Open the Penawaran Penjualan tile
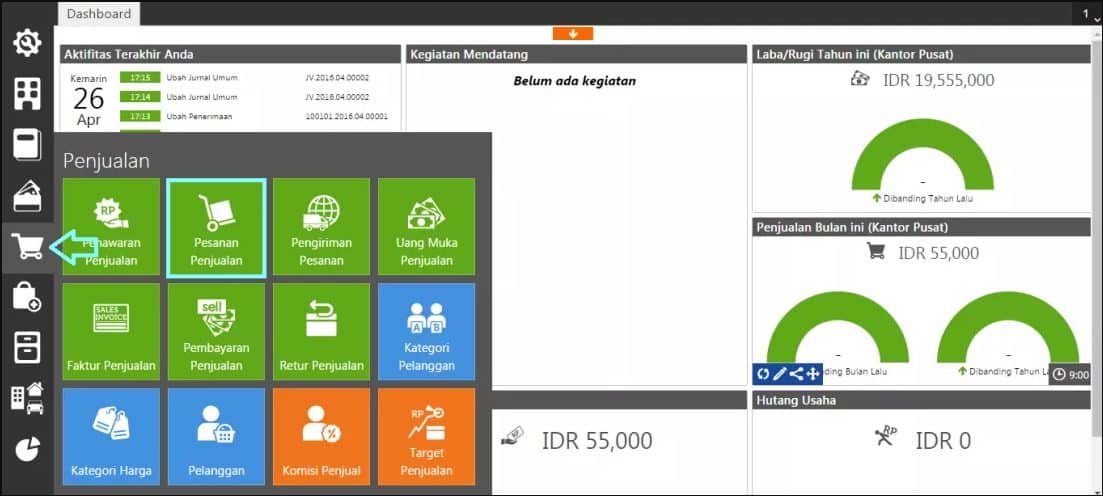 111,227
